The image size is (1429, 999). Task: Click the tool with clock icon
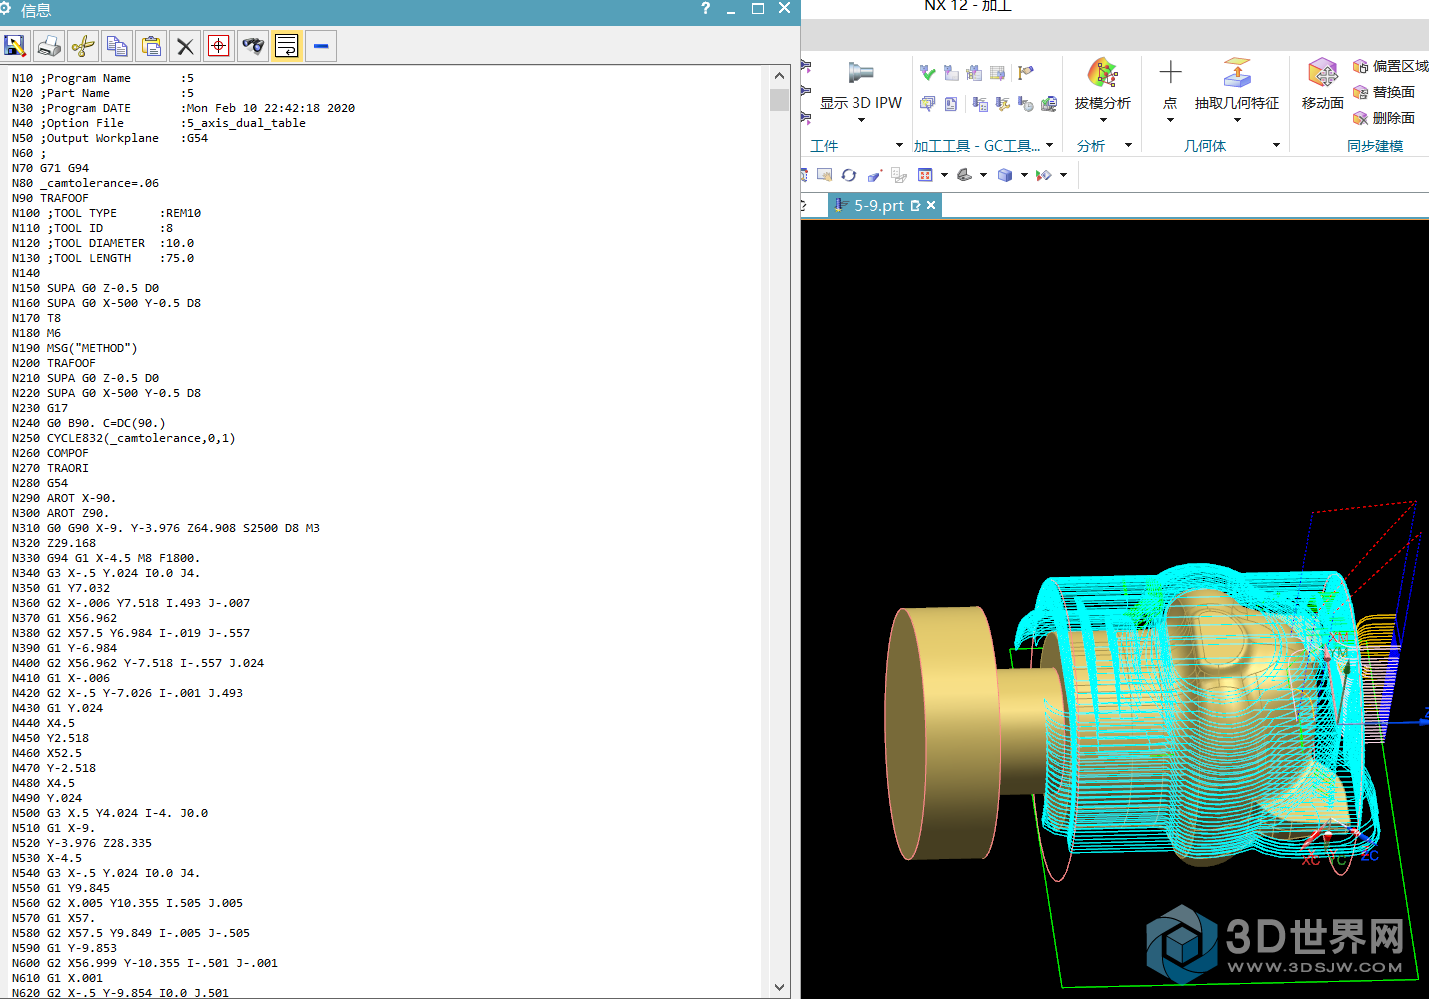[1026, 104]
